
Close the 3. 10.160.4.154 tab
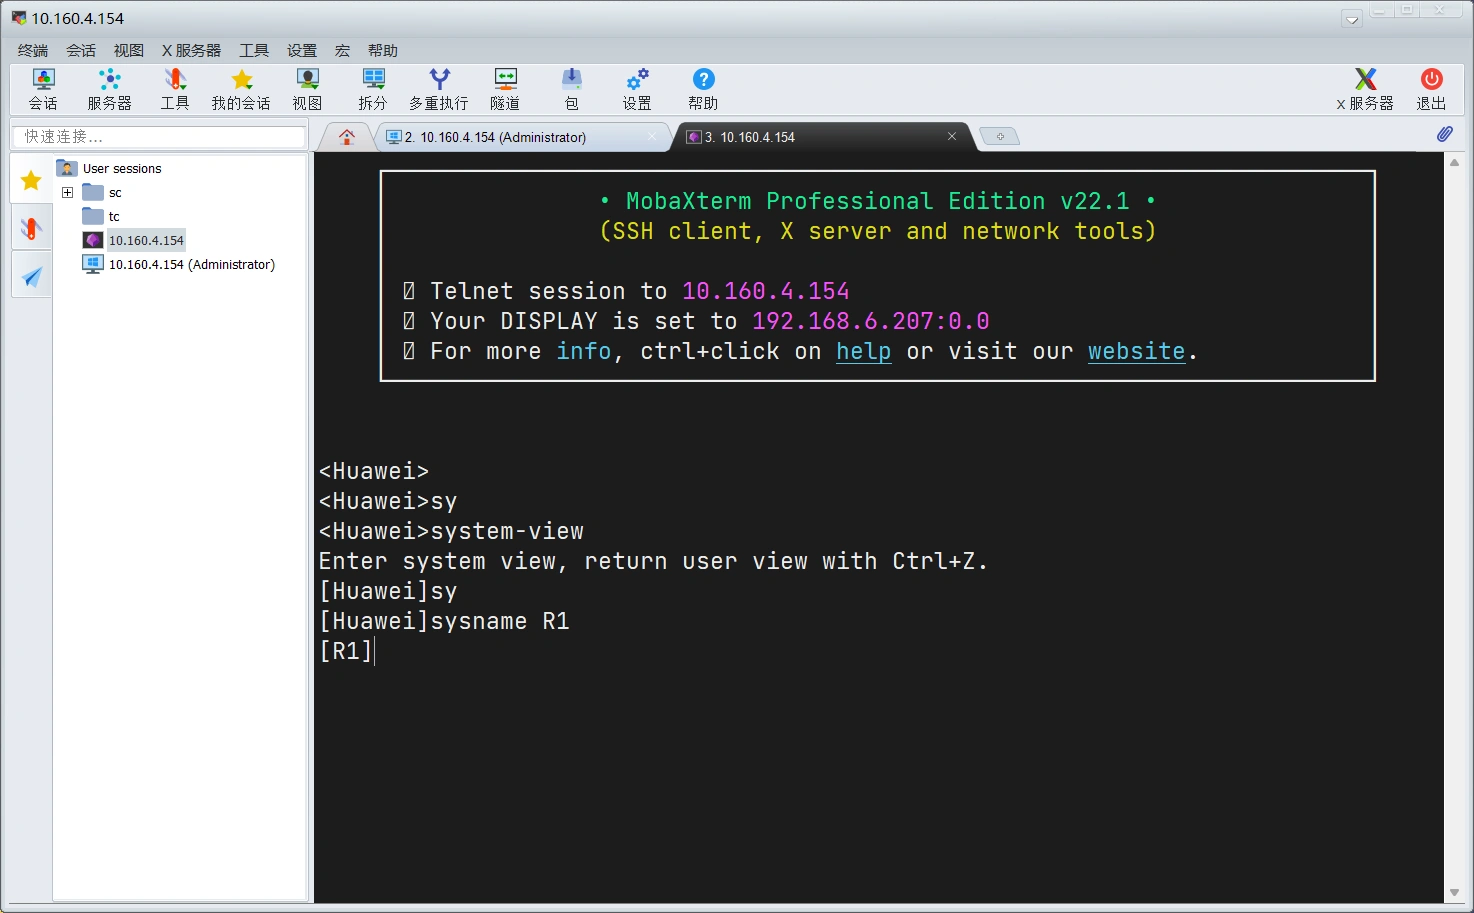pyautogui.click(x=952, y=136)
